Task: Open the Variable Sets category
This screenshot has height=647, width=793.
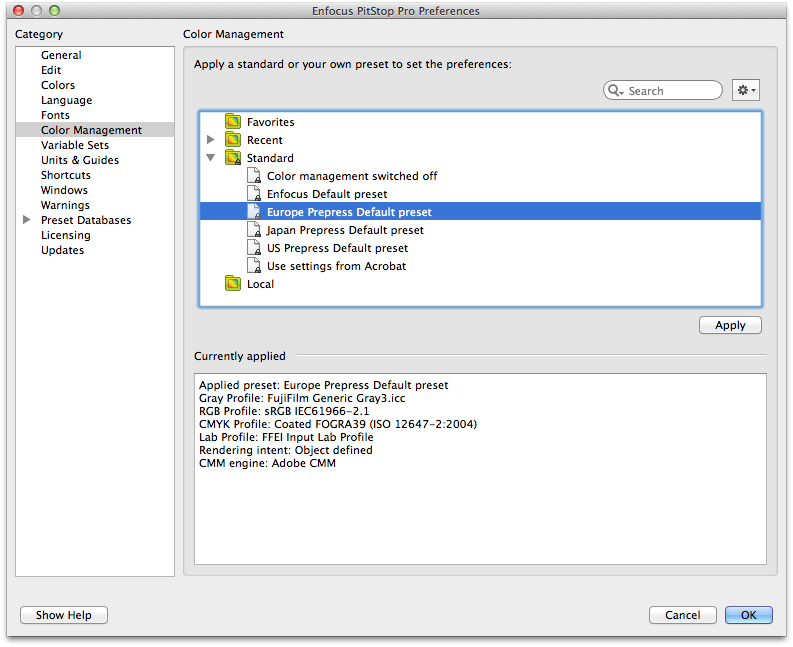Action: (x=75, y=145)
